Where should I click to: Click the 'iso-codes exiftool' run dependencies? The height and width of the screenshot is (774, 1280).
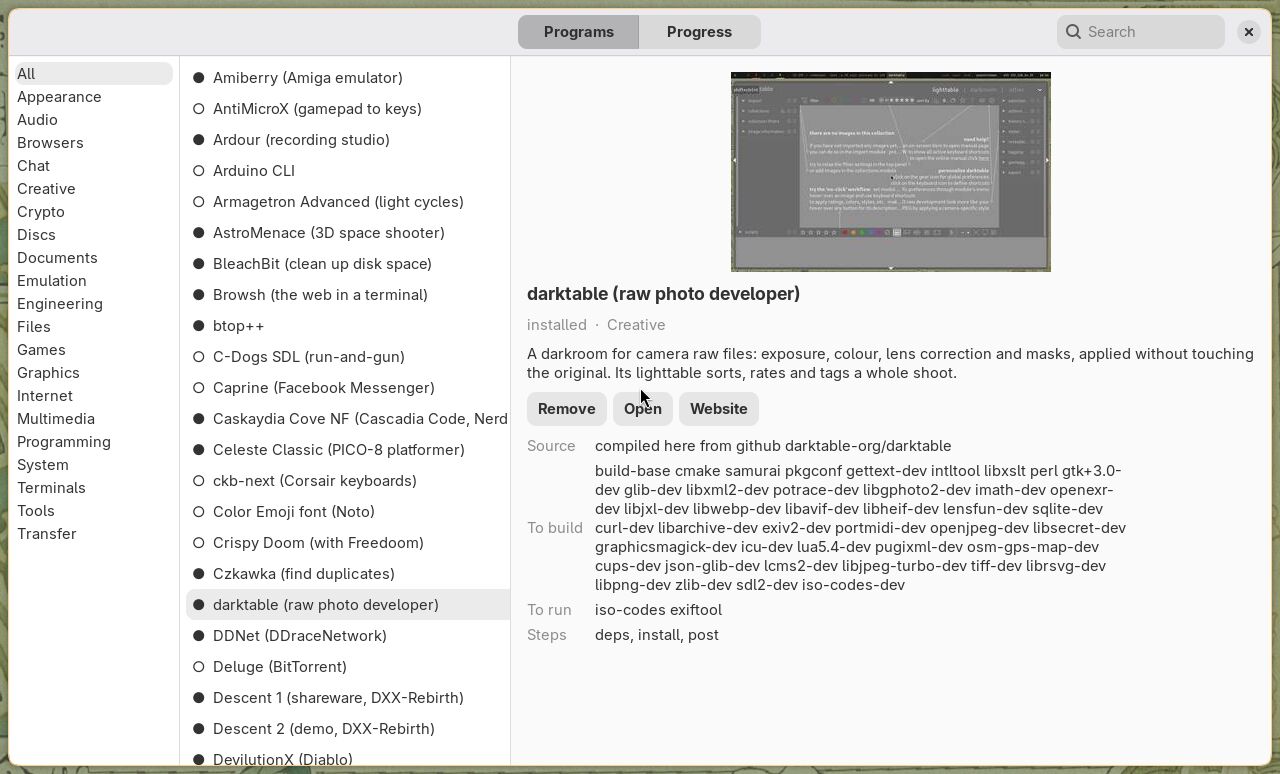tap(658, 610)
